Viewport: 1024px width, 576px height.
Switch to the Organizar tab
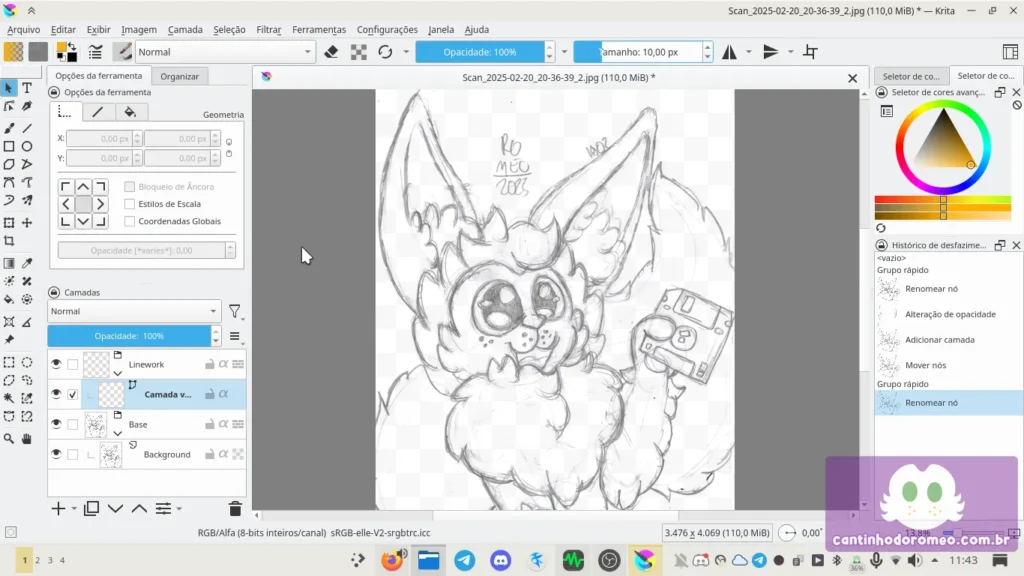click(x=180, y=76)
